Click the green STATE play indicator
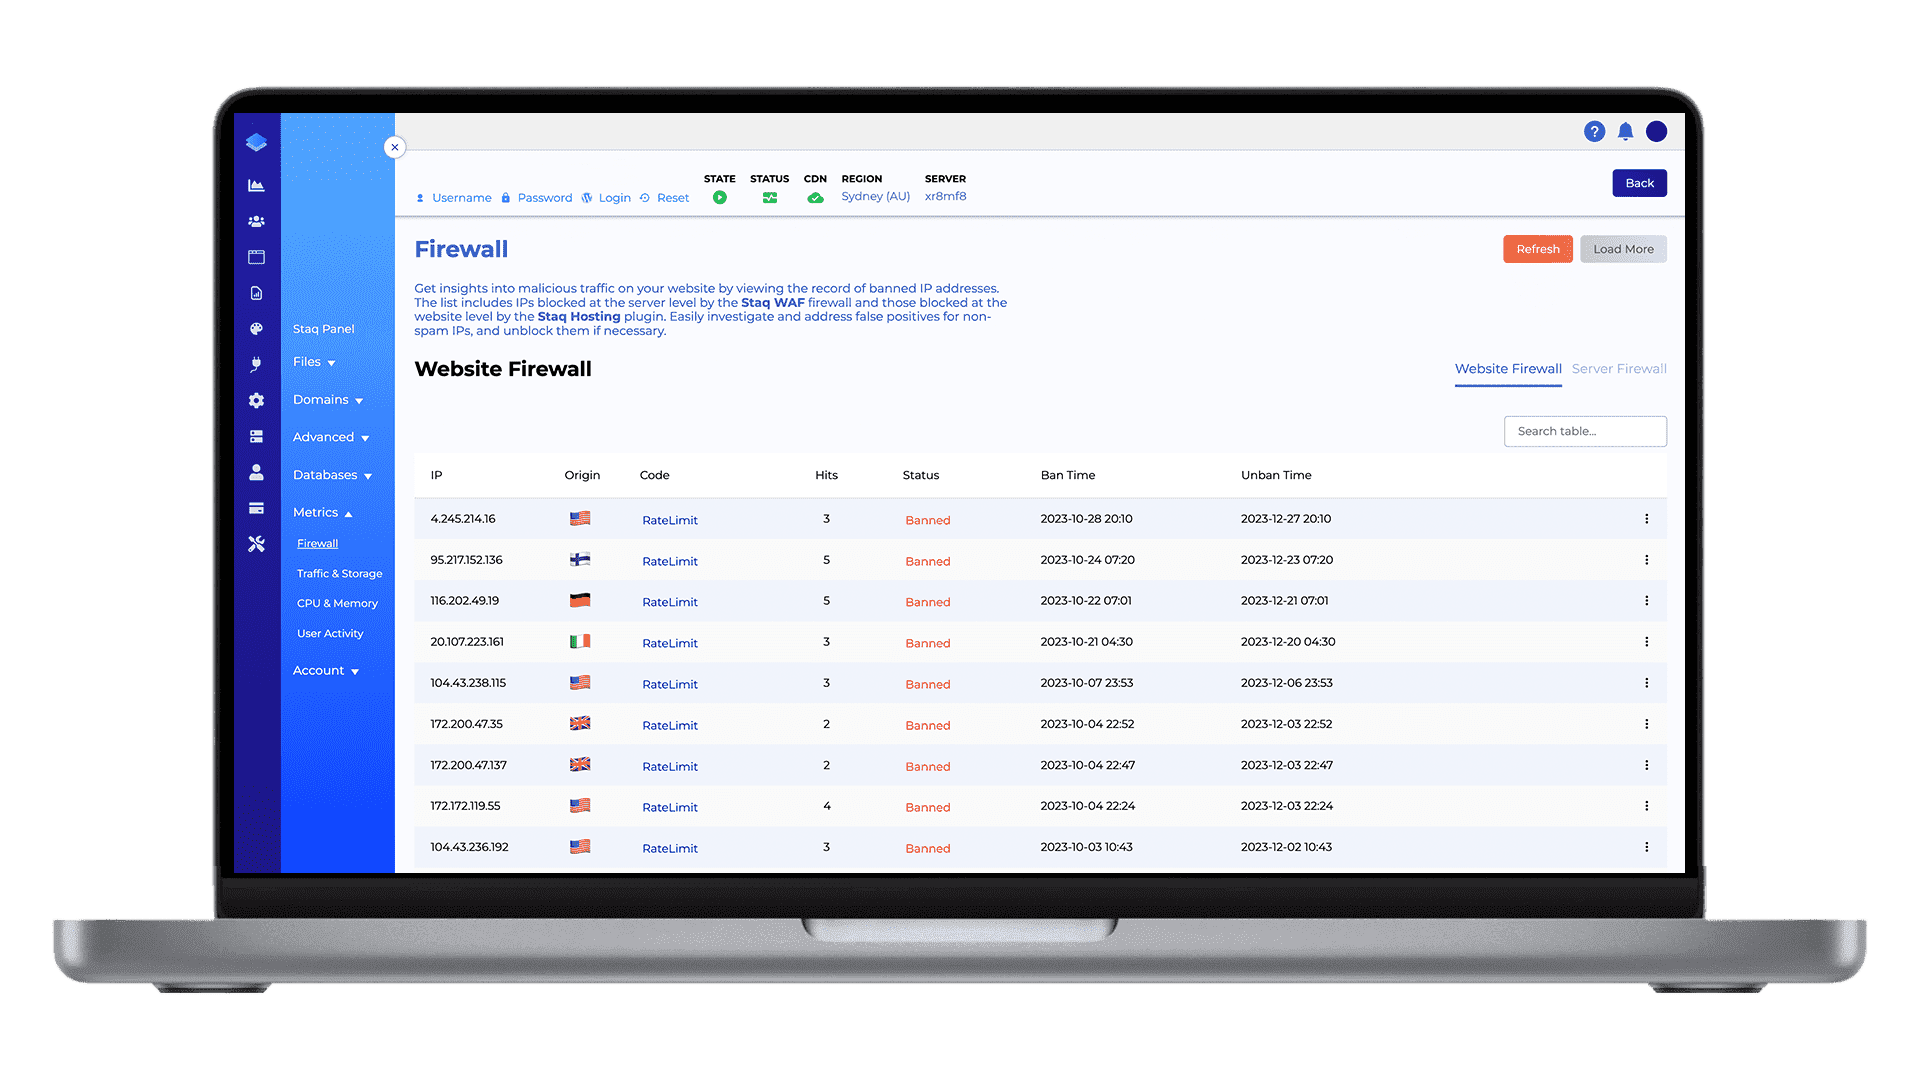The height and width of the screenshot is (1080, 1920). 719,197
